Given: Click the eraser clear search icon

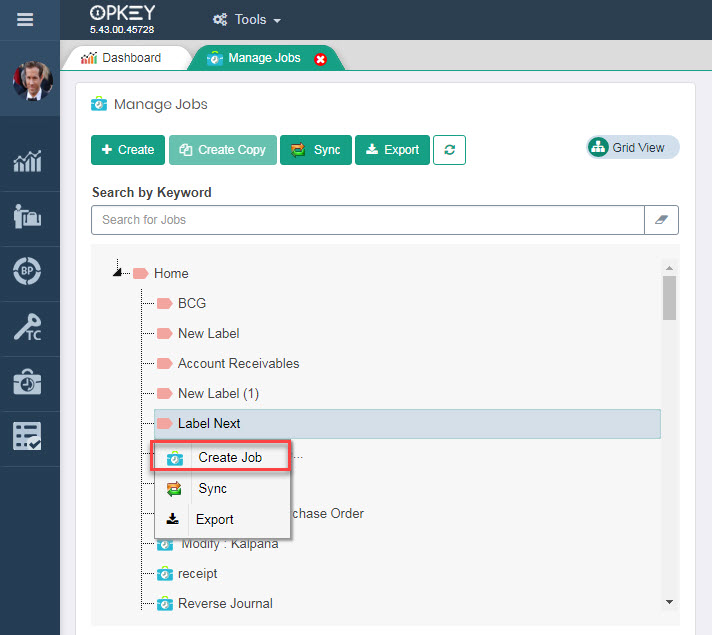Looking at the screenshot, I should pyautogui.click(x=661, y=220).
